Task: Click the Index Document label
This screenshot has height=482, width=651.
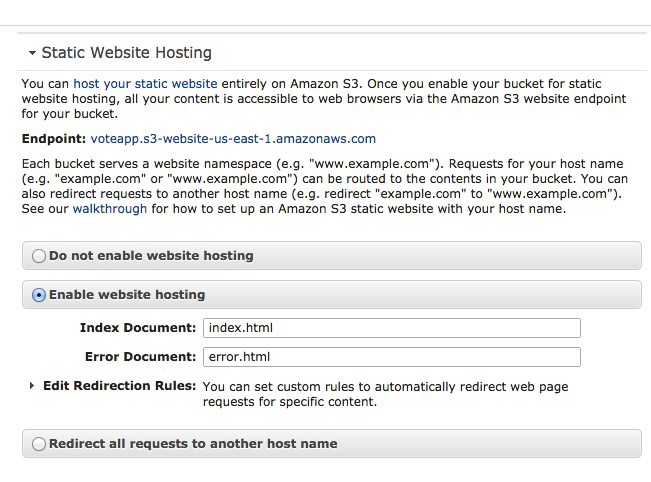Action: tap(138, 328)
